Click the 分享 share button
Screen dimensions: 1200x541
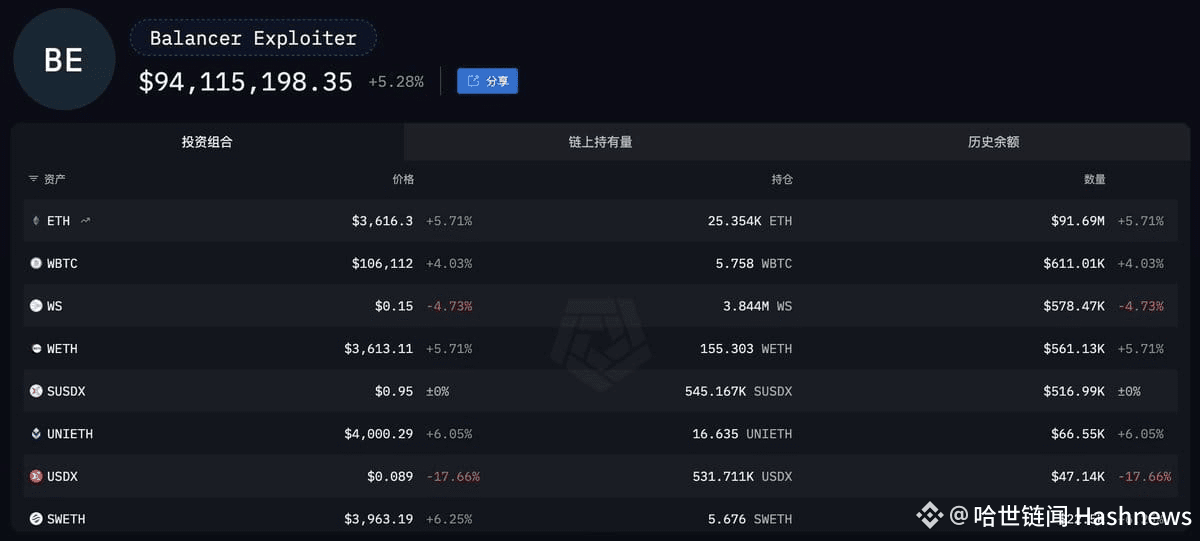(487, 81)
